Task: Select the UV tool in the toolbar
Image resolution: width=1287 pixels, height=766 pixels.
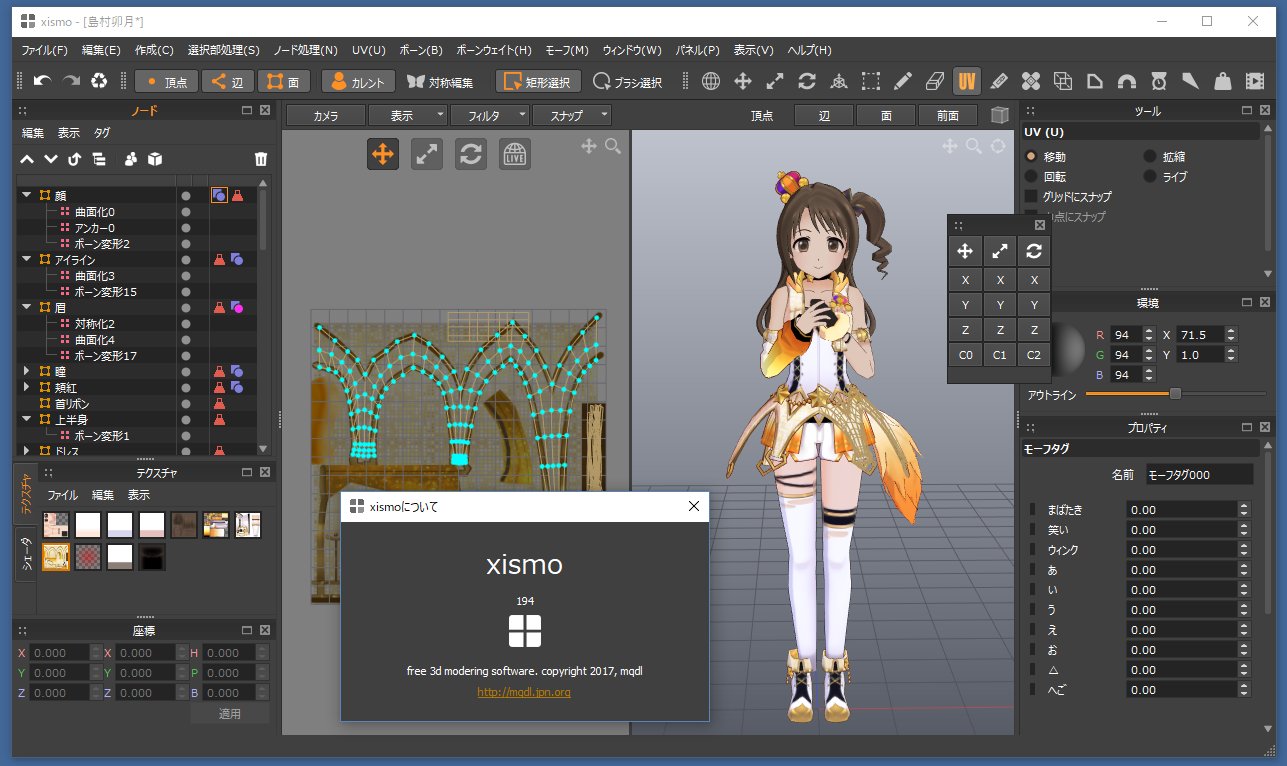Action: (x=966, y=81)
